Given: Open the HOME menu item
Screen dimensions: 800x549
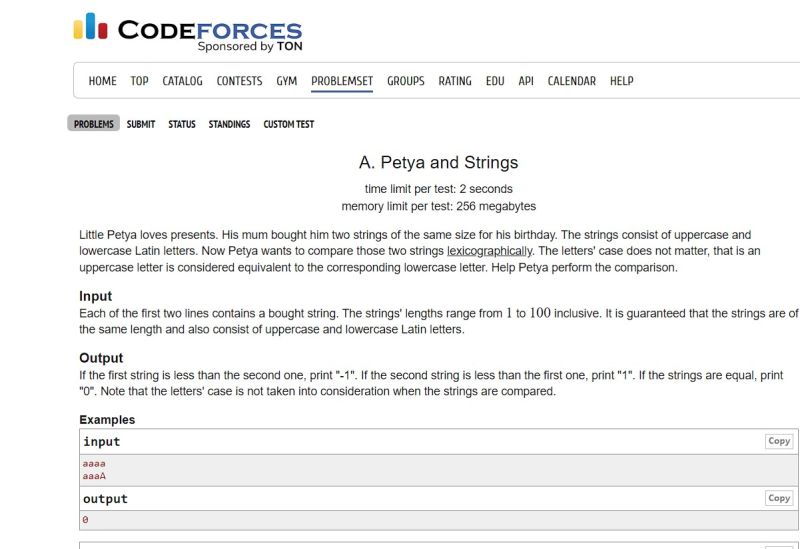Looking at the screenshot, I should (103, 81).
